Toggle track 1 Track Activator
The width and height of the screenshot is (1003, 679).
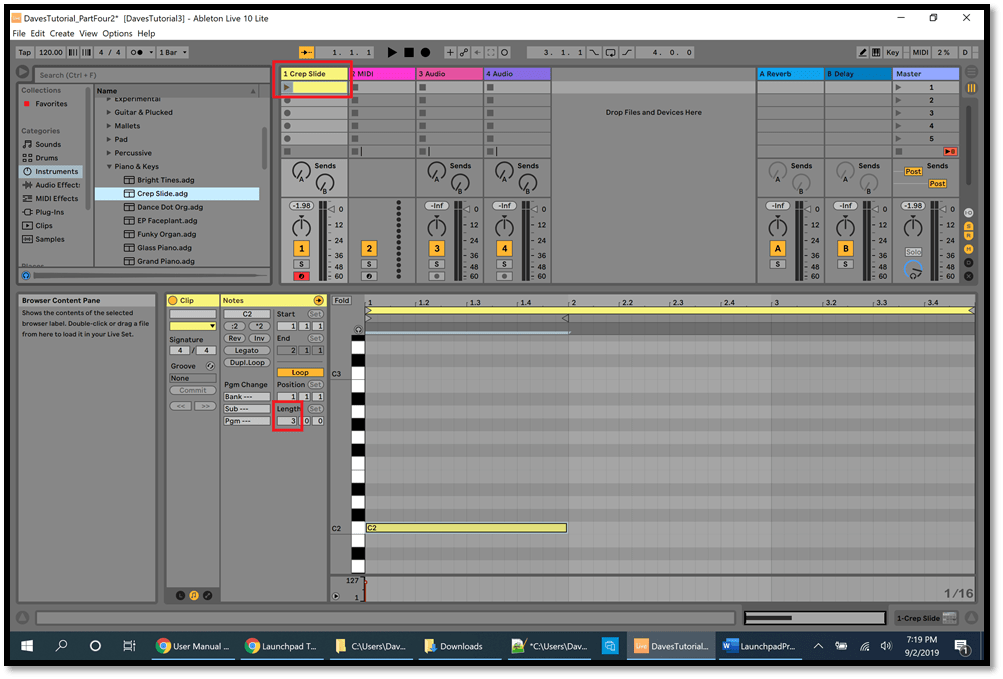[x=301, y=248]
